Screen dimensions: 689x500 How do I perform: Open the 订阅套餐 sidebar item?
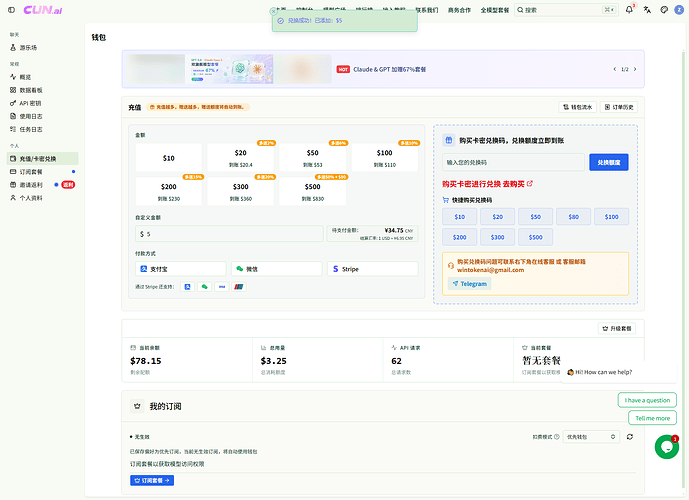pos(43,172)
